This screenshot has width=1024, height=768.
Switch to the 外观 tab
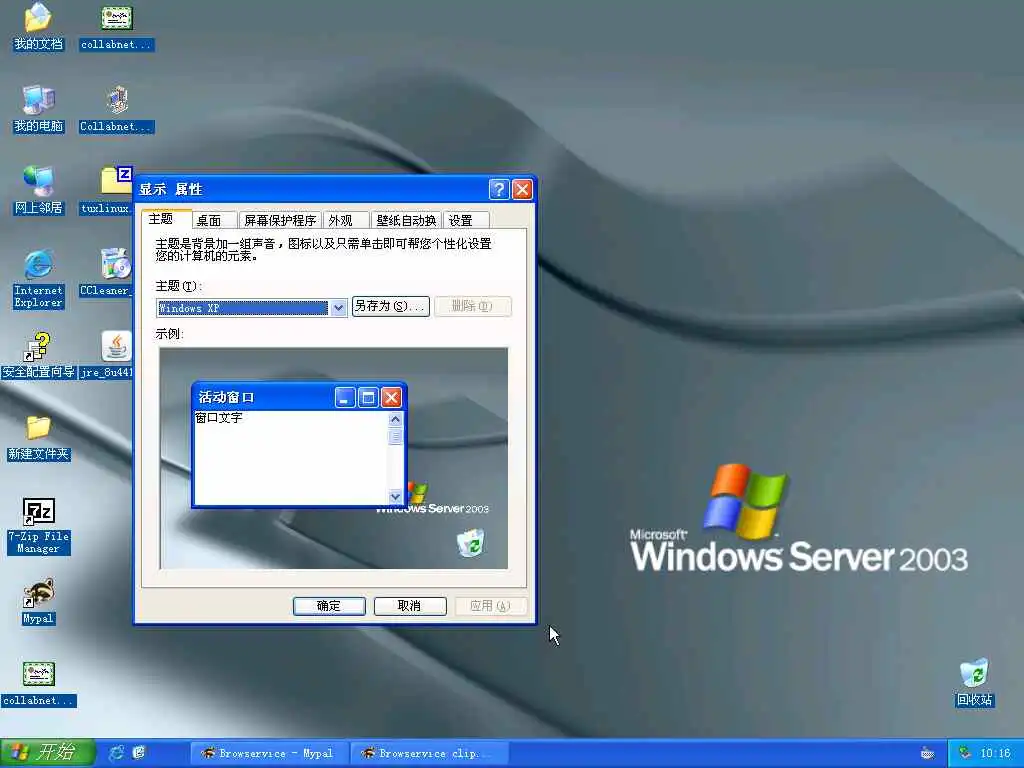pyautogui.click(x=346, y=220)
